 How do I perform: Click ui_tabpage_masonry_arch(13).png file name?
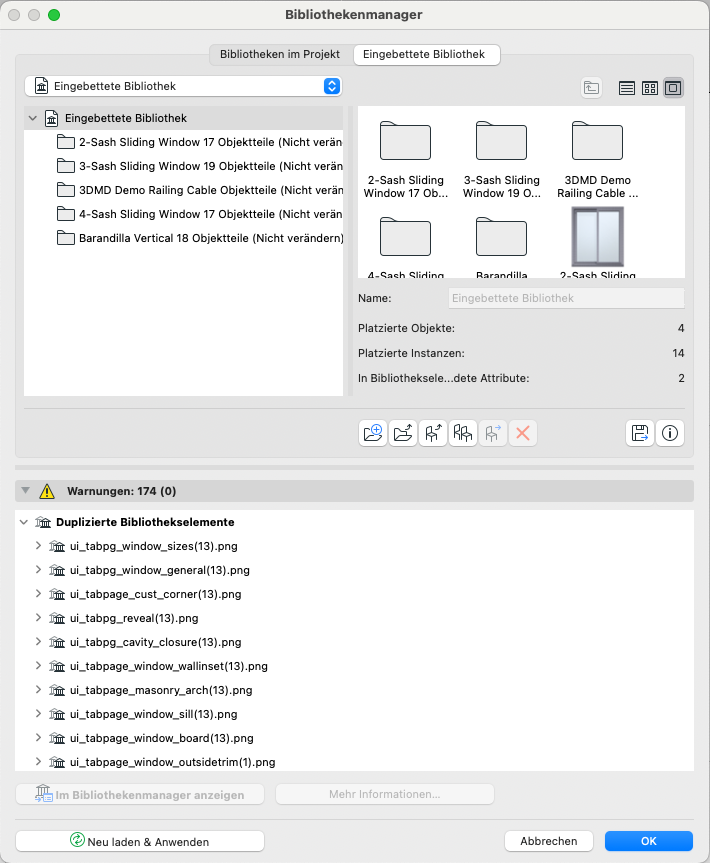[x=161, y=690]
